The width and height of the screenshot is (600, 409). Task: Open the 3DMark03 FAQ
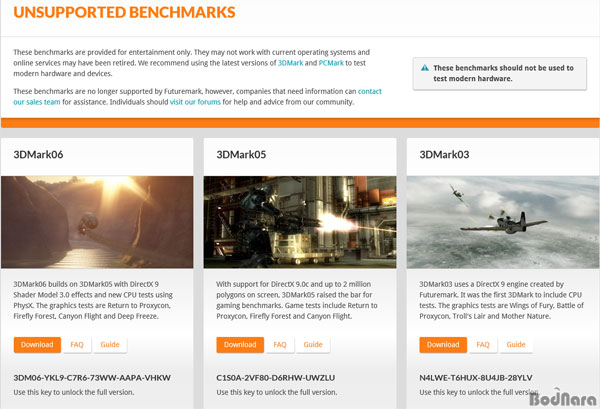(483, 345)
